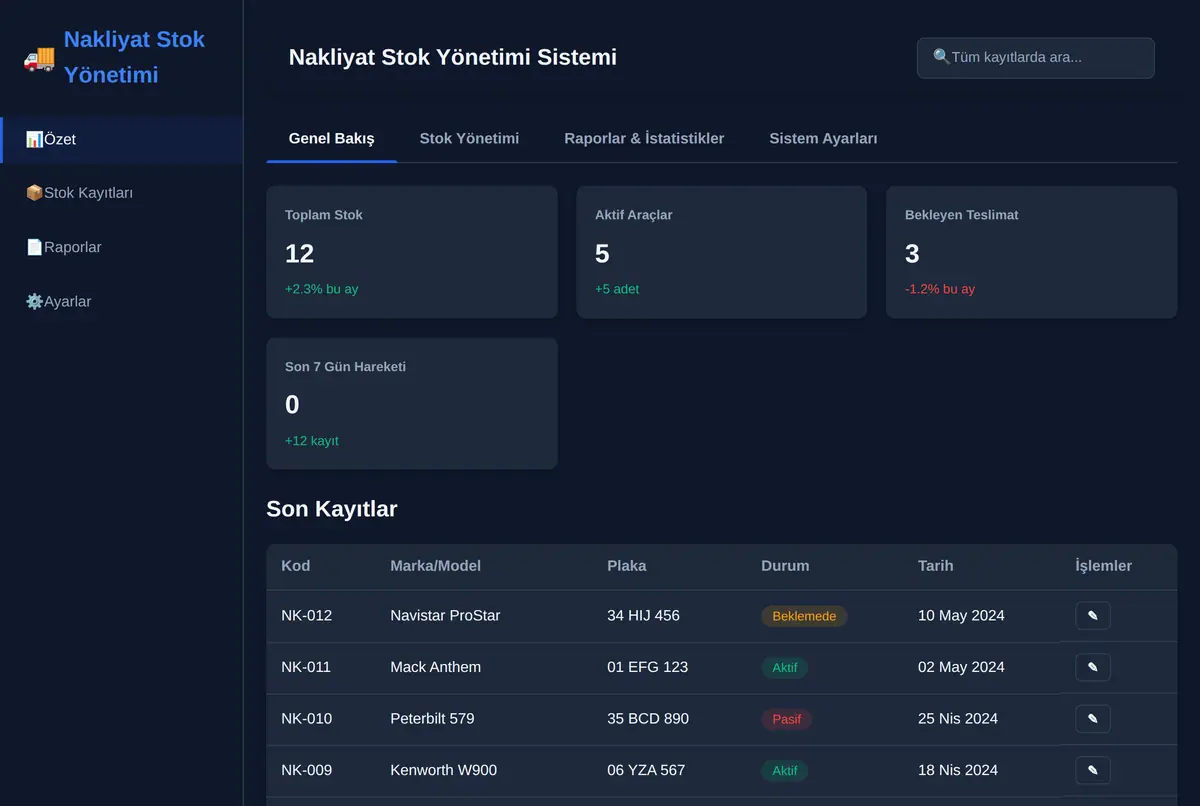Open Ayarlar in the sidebar
Image resolution: width=1200 pixels, height=806 pixels.
coord(121,301)
